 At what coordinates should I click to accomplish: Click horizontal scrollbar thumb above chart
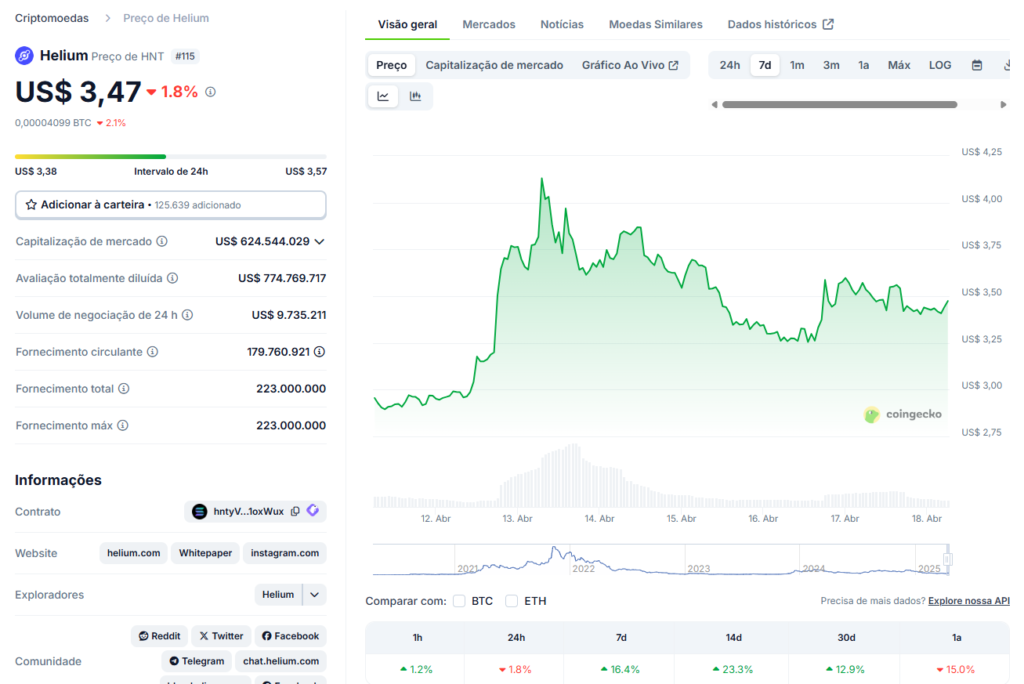[x=840, y=105]
